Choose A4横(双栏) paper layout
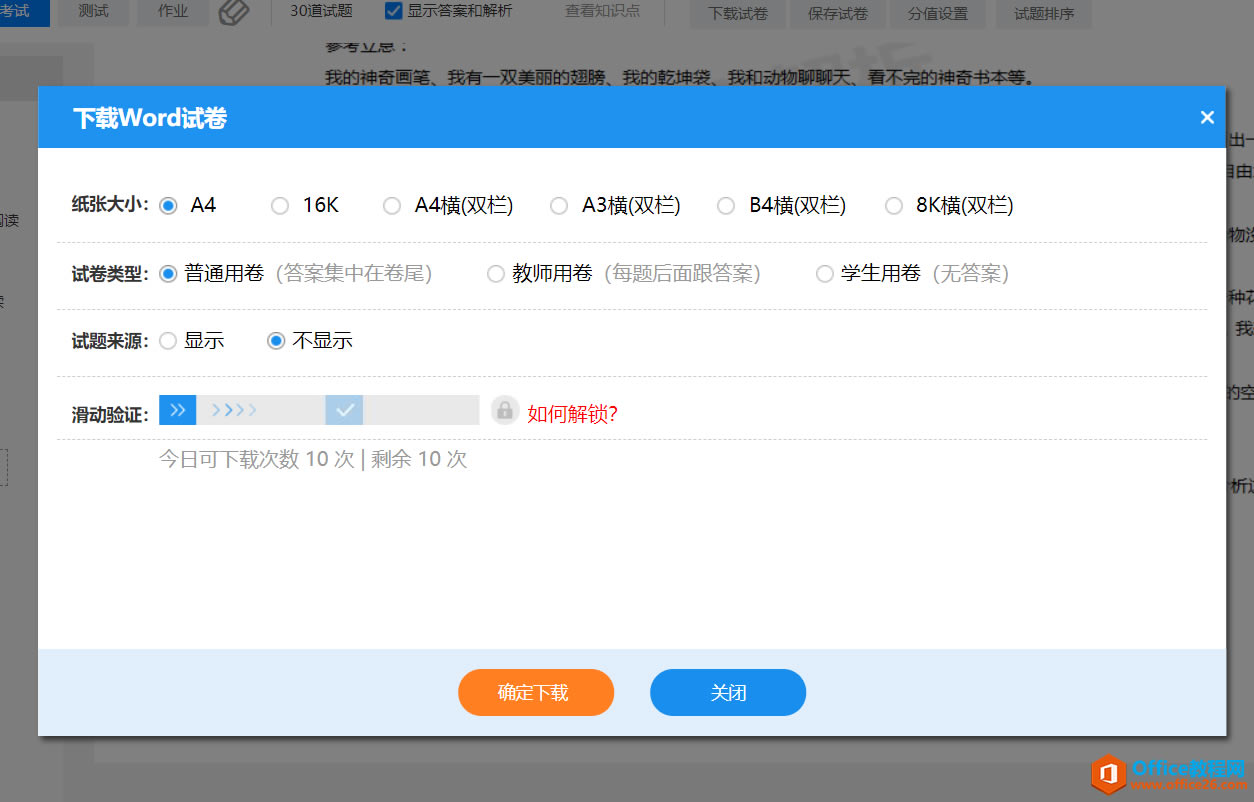Image resolution: width=1254 pixels, height=802 pixels. click(x=392, y=206)
